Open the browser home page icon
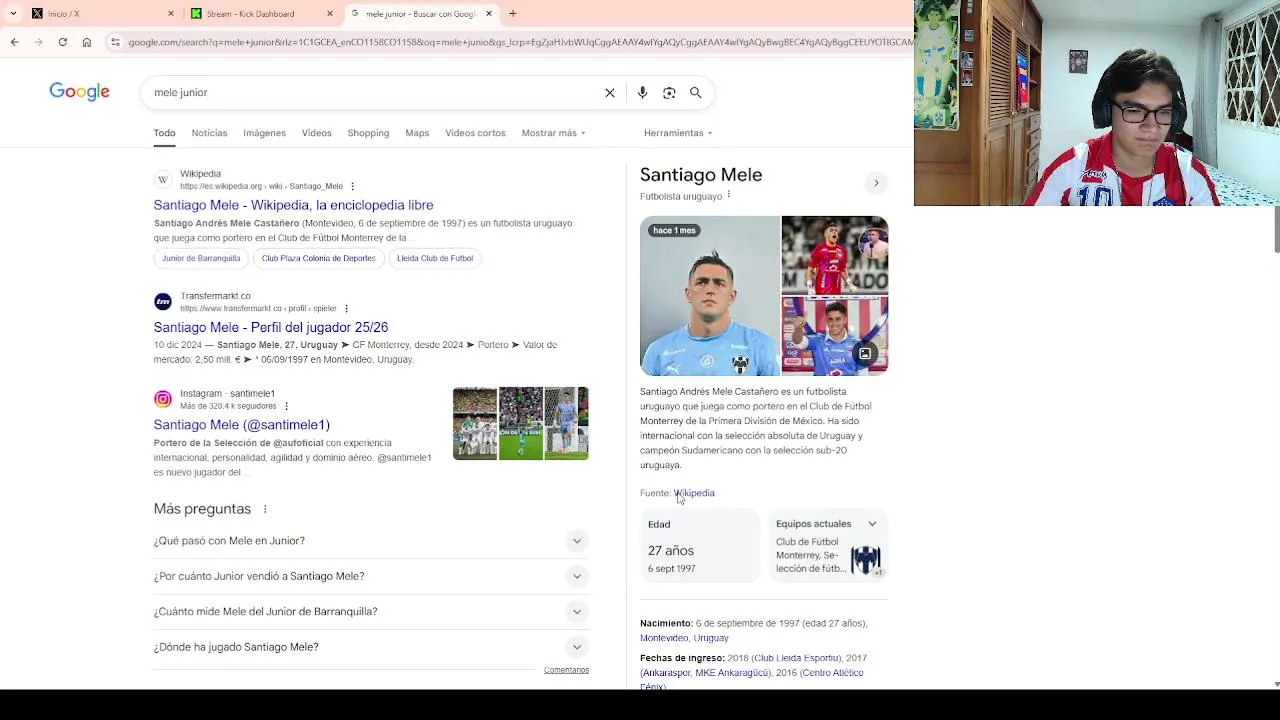1280x720 pixels. (87, 42)
